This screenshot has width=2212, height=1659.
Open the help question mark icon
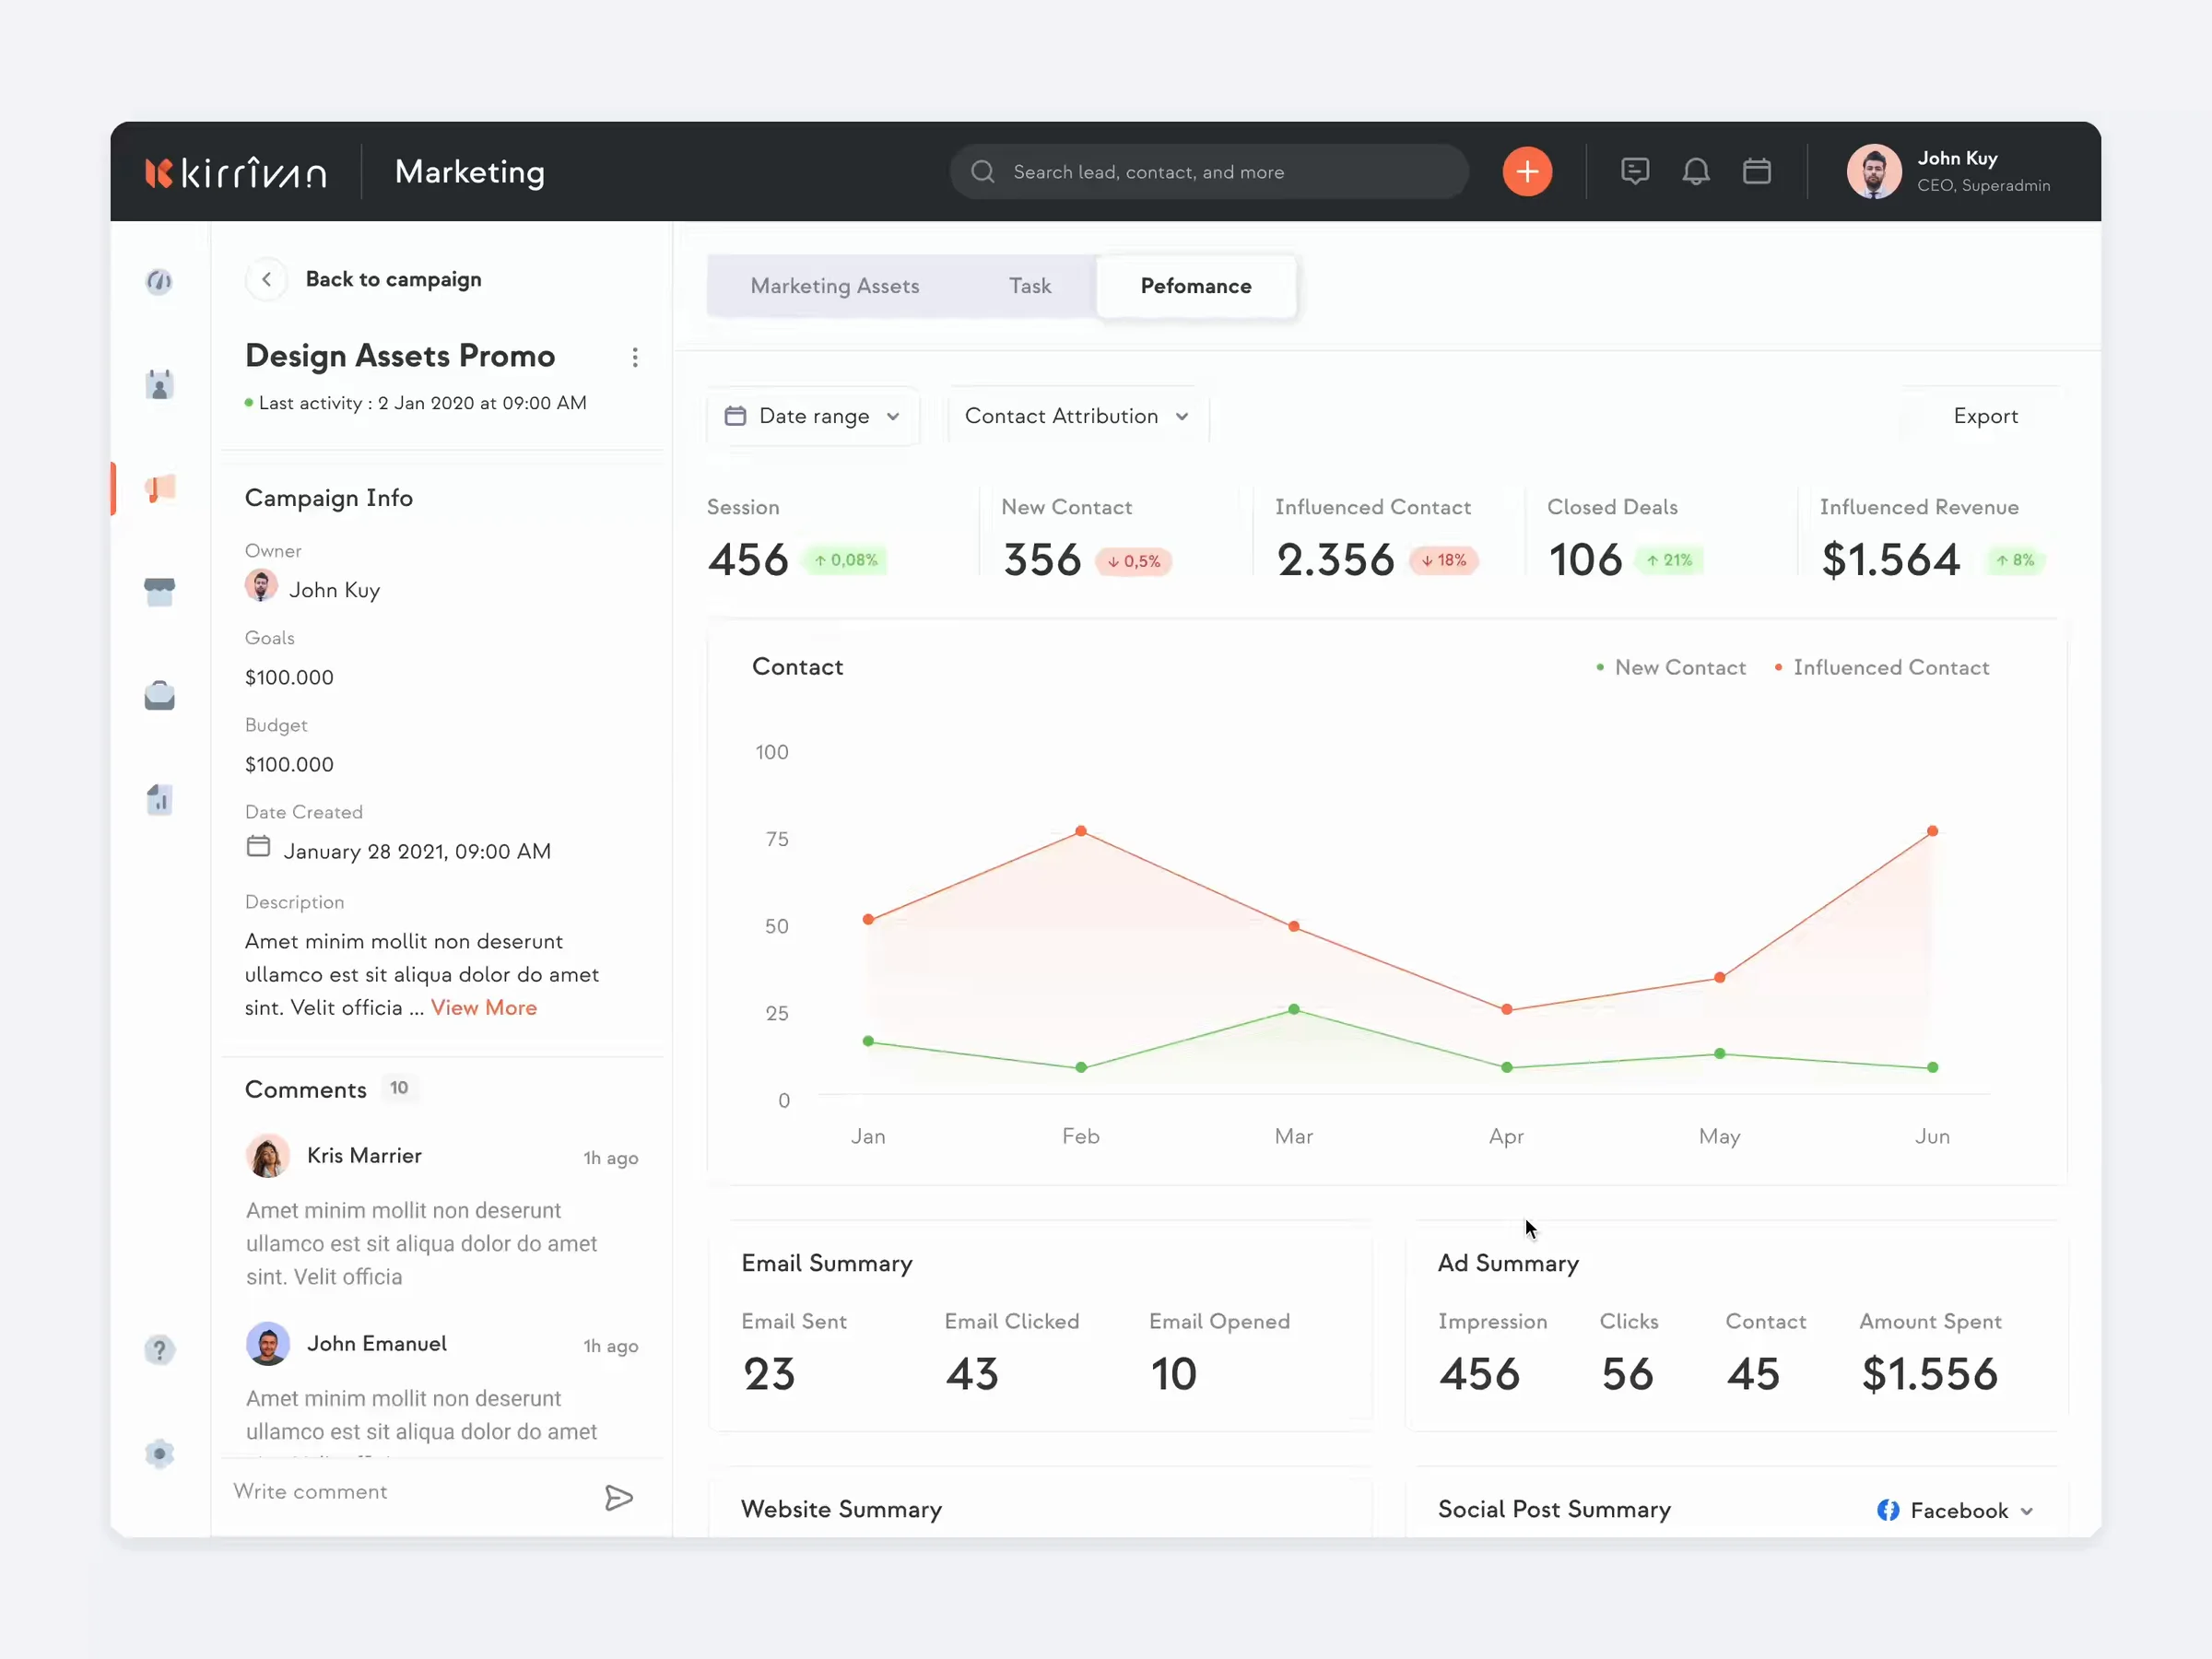(x=160, y=1350)
